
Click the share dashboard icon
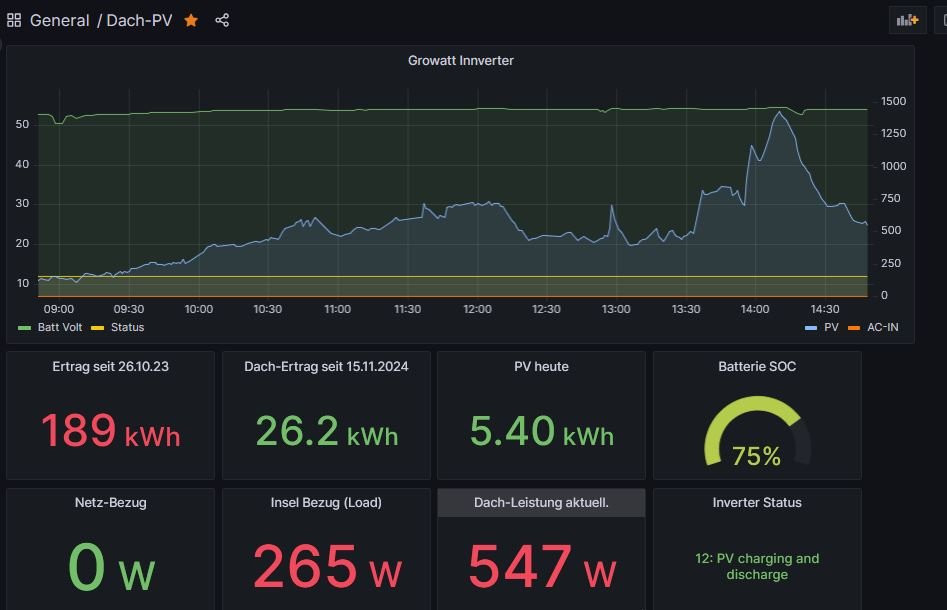click(222, 20)
